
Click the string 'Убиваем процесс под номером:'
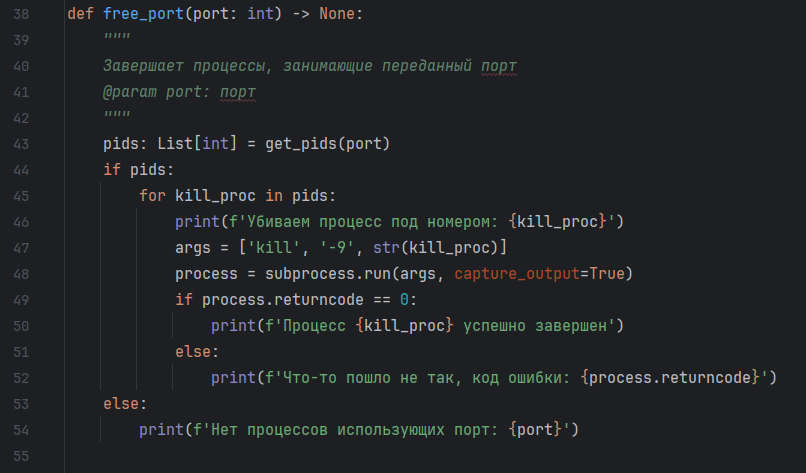coord(372,222)
